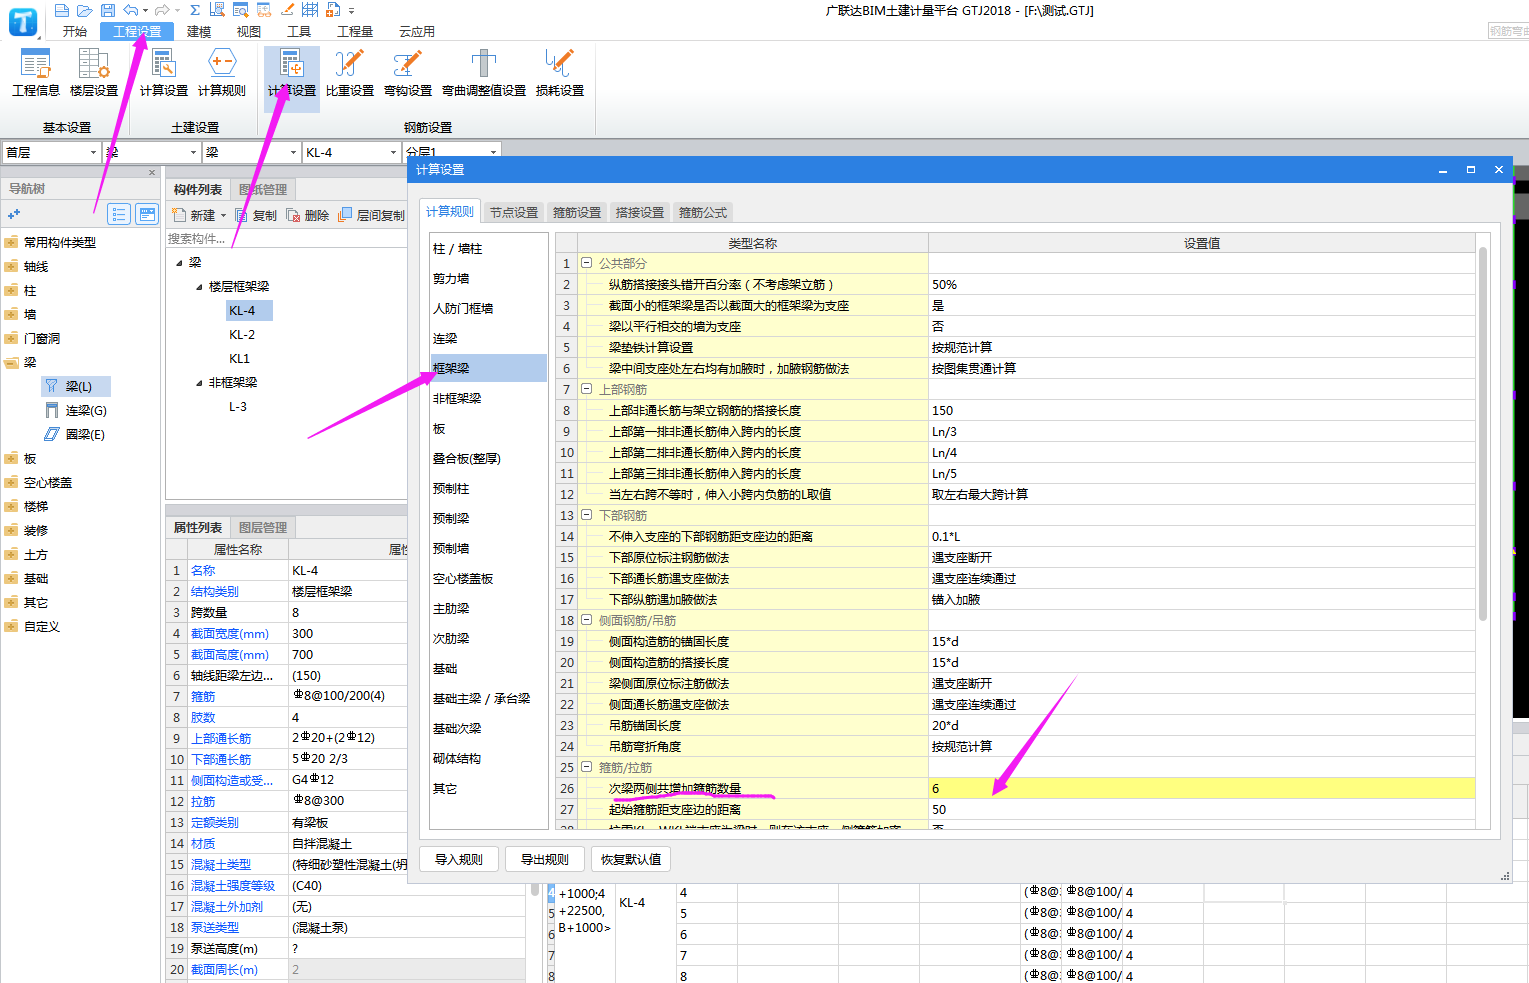Select 连梁(G) in navigation tree
This screenshot has height=983, width=1529.
(76, 410)
